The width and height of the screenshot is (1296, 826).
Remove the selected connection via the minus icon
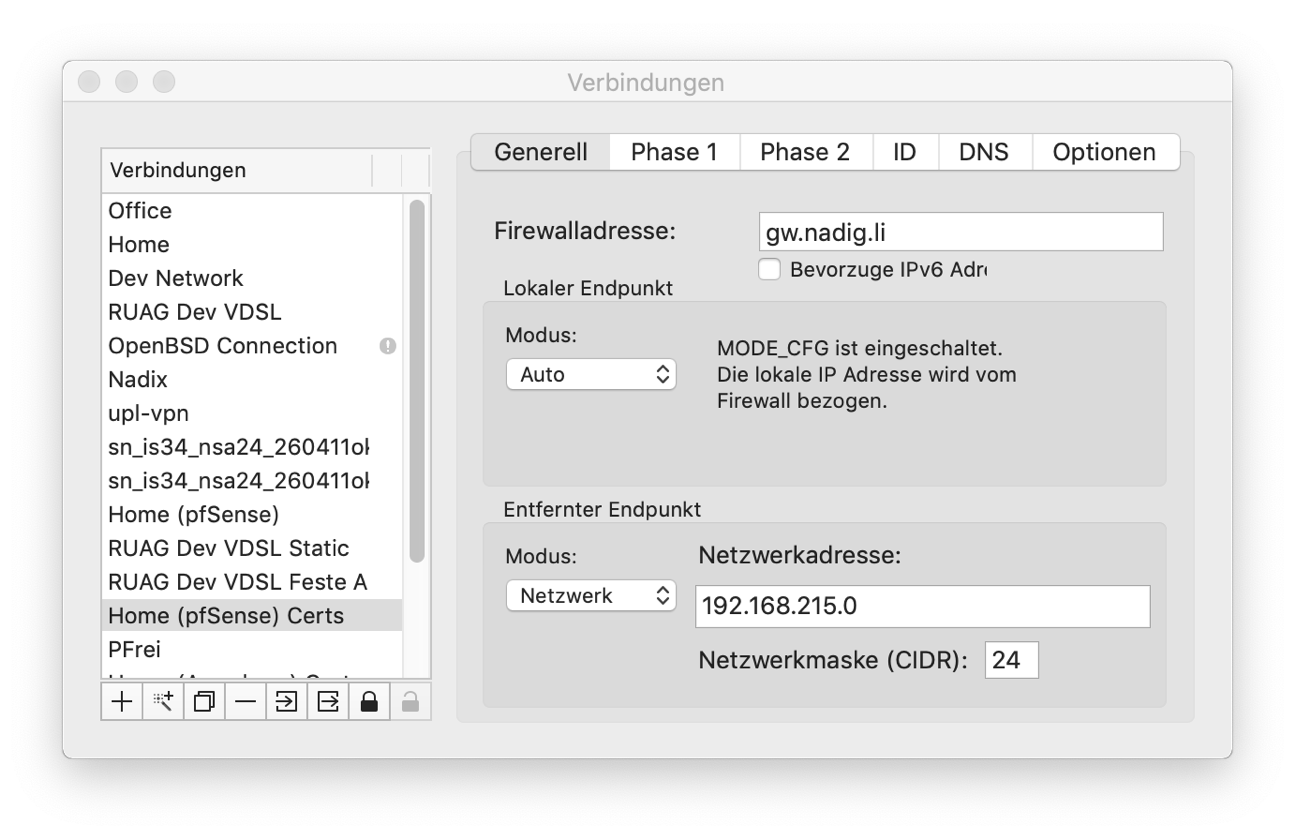[x=245, y=702]
